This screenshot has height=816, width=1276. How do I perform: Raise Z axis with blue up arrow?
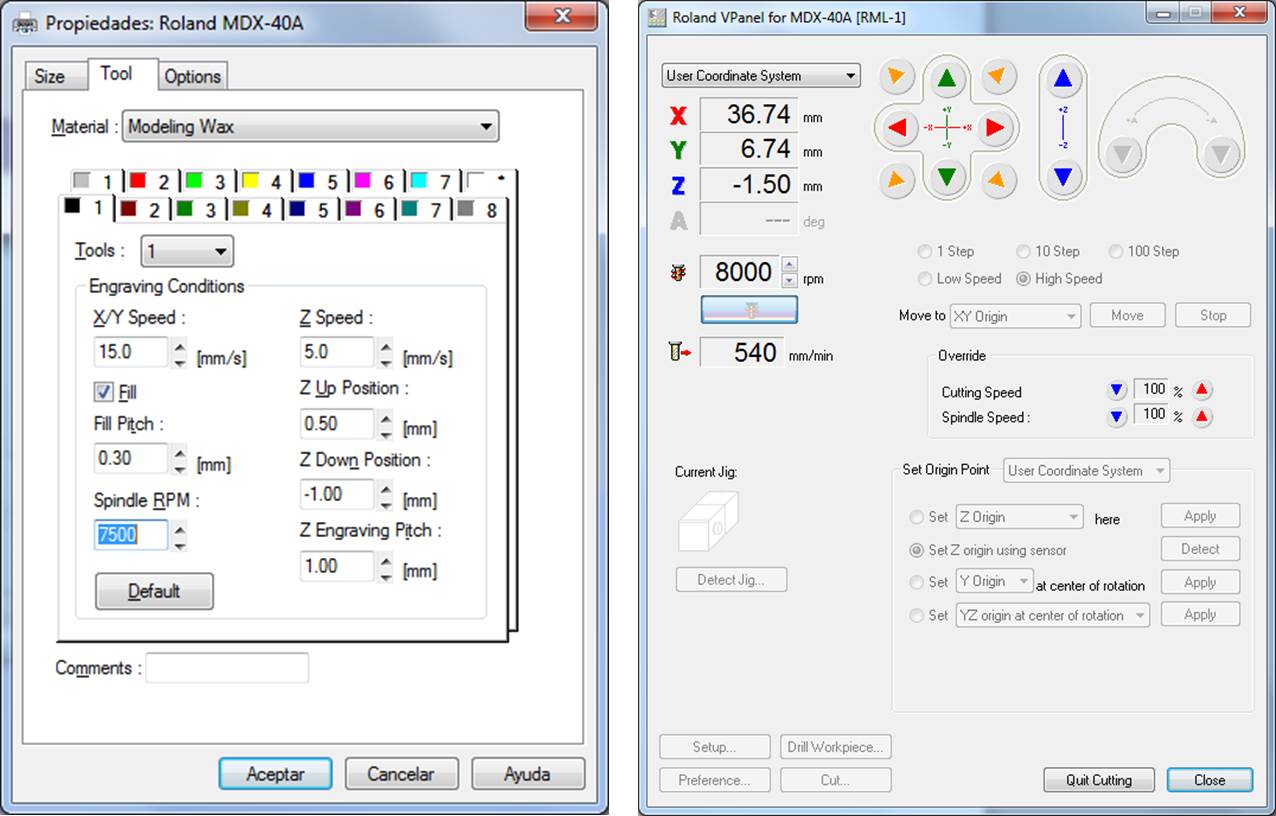tap(1063, 78)
